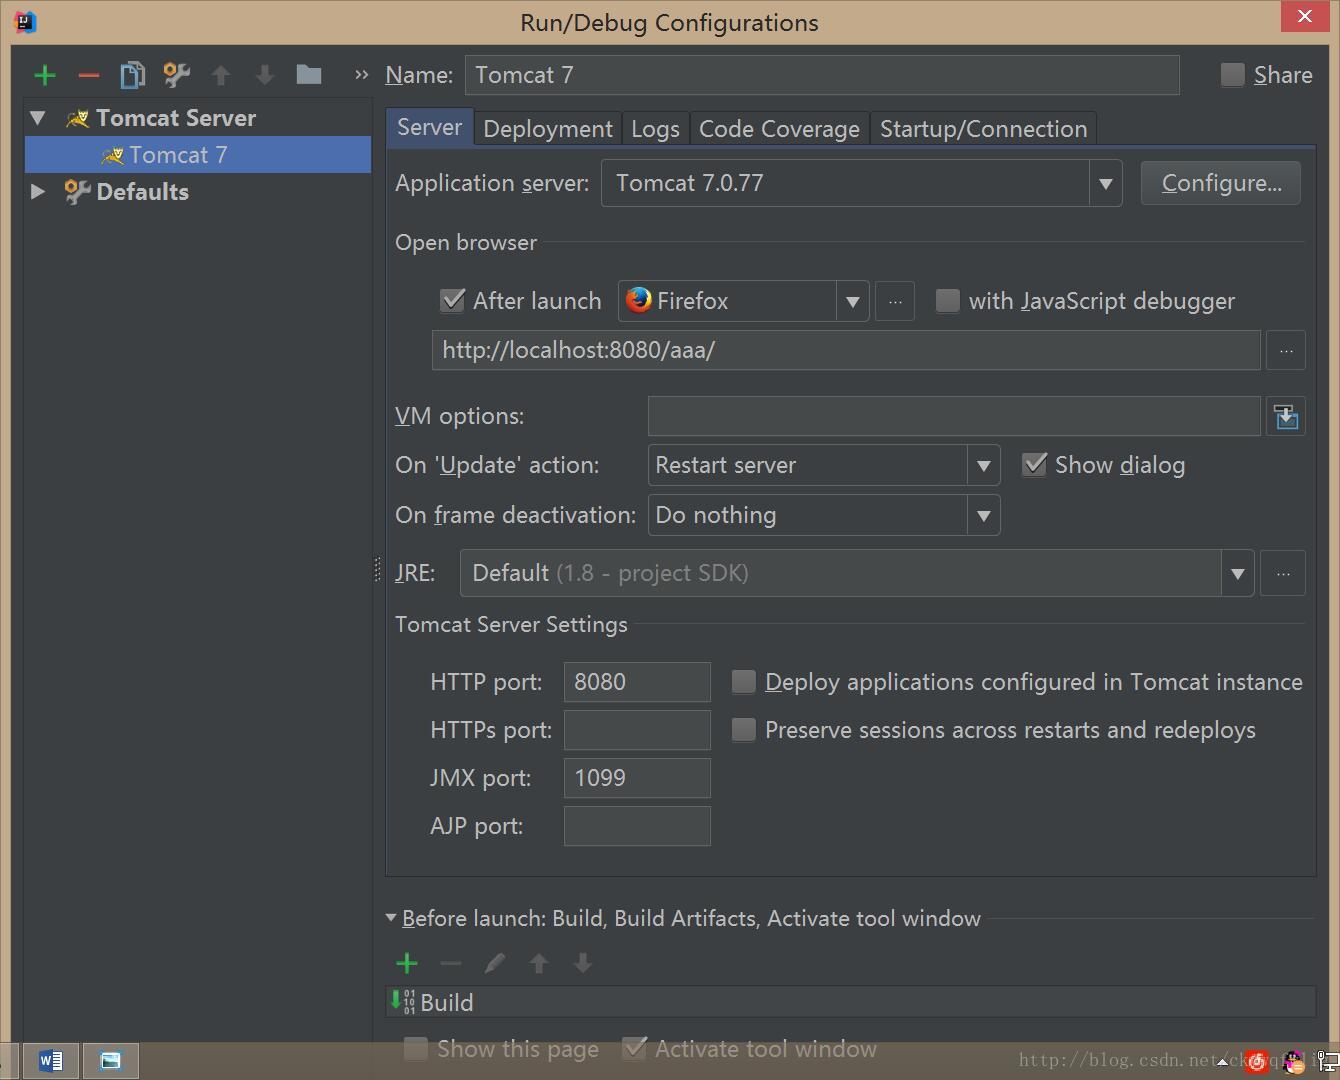Image resolution: width=1340 pixels, height=1080 pixels.
Task: Move configuration up arrow in toolbar
Action: tap(221, 75)
